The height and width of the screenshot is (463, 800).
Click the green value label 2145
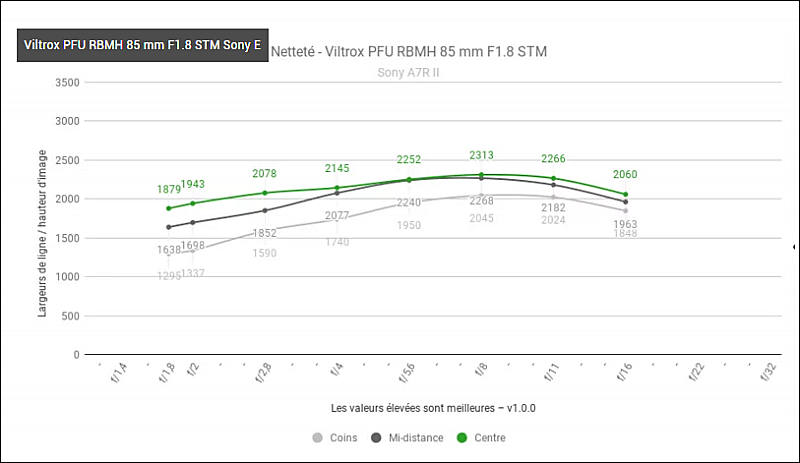coord(337,168)
